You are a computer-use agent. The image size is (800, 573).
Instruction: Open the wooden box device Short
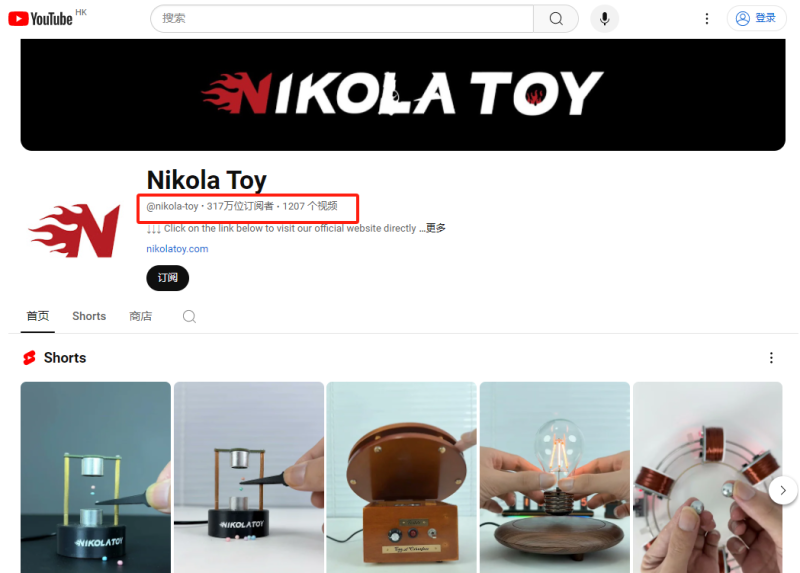[401, 477]
